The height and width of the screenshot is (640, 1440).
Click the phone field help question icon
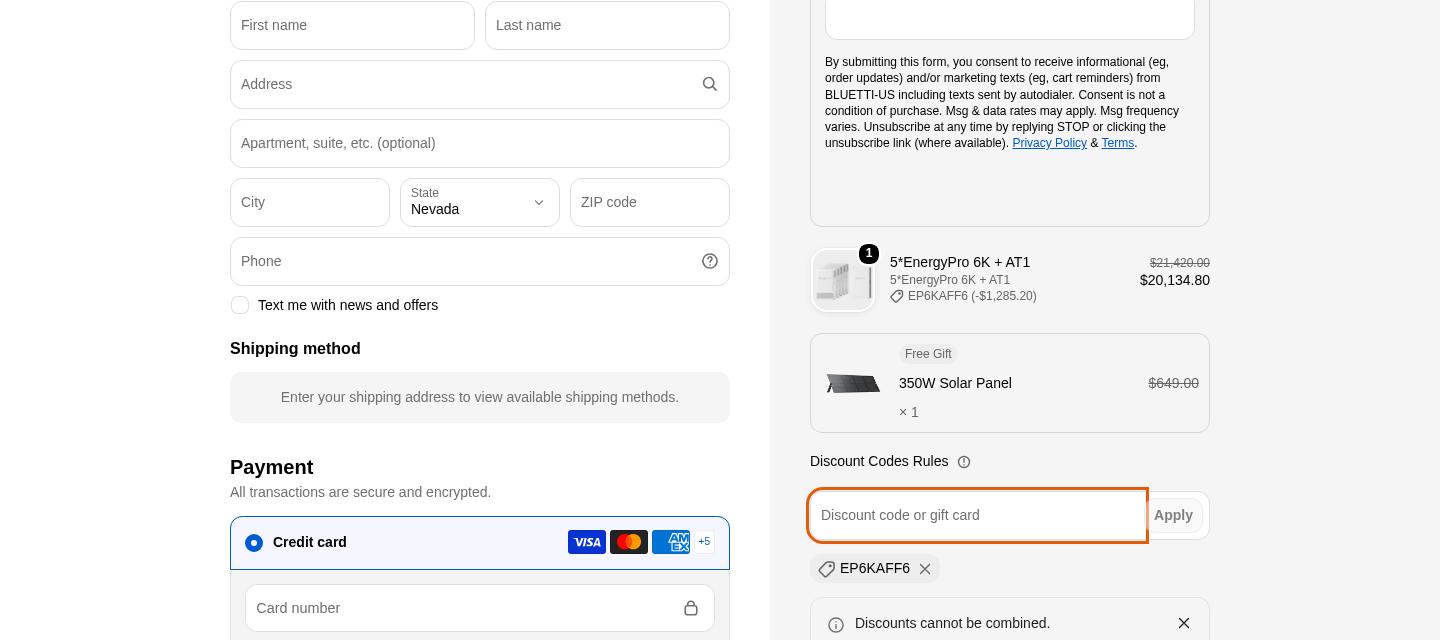coord(710,261)
